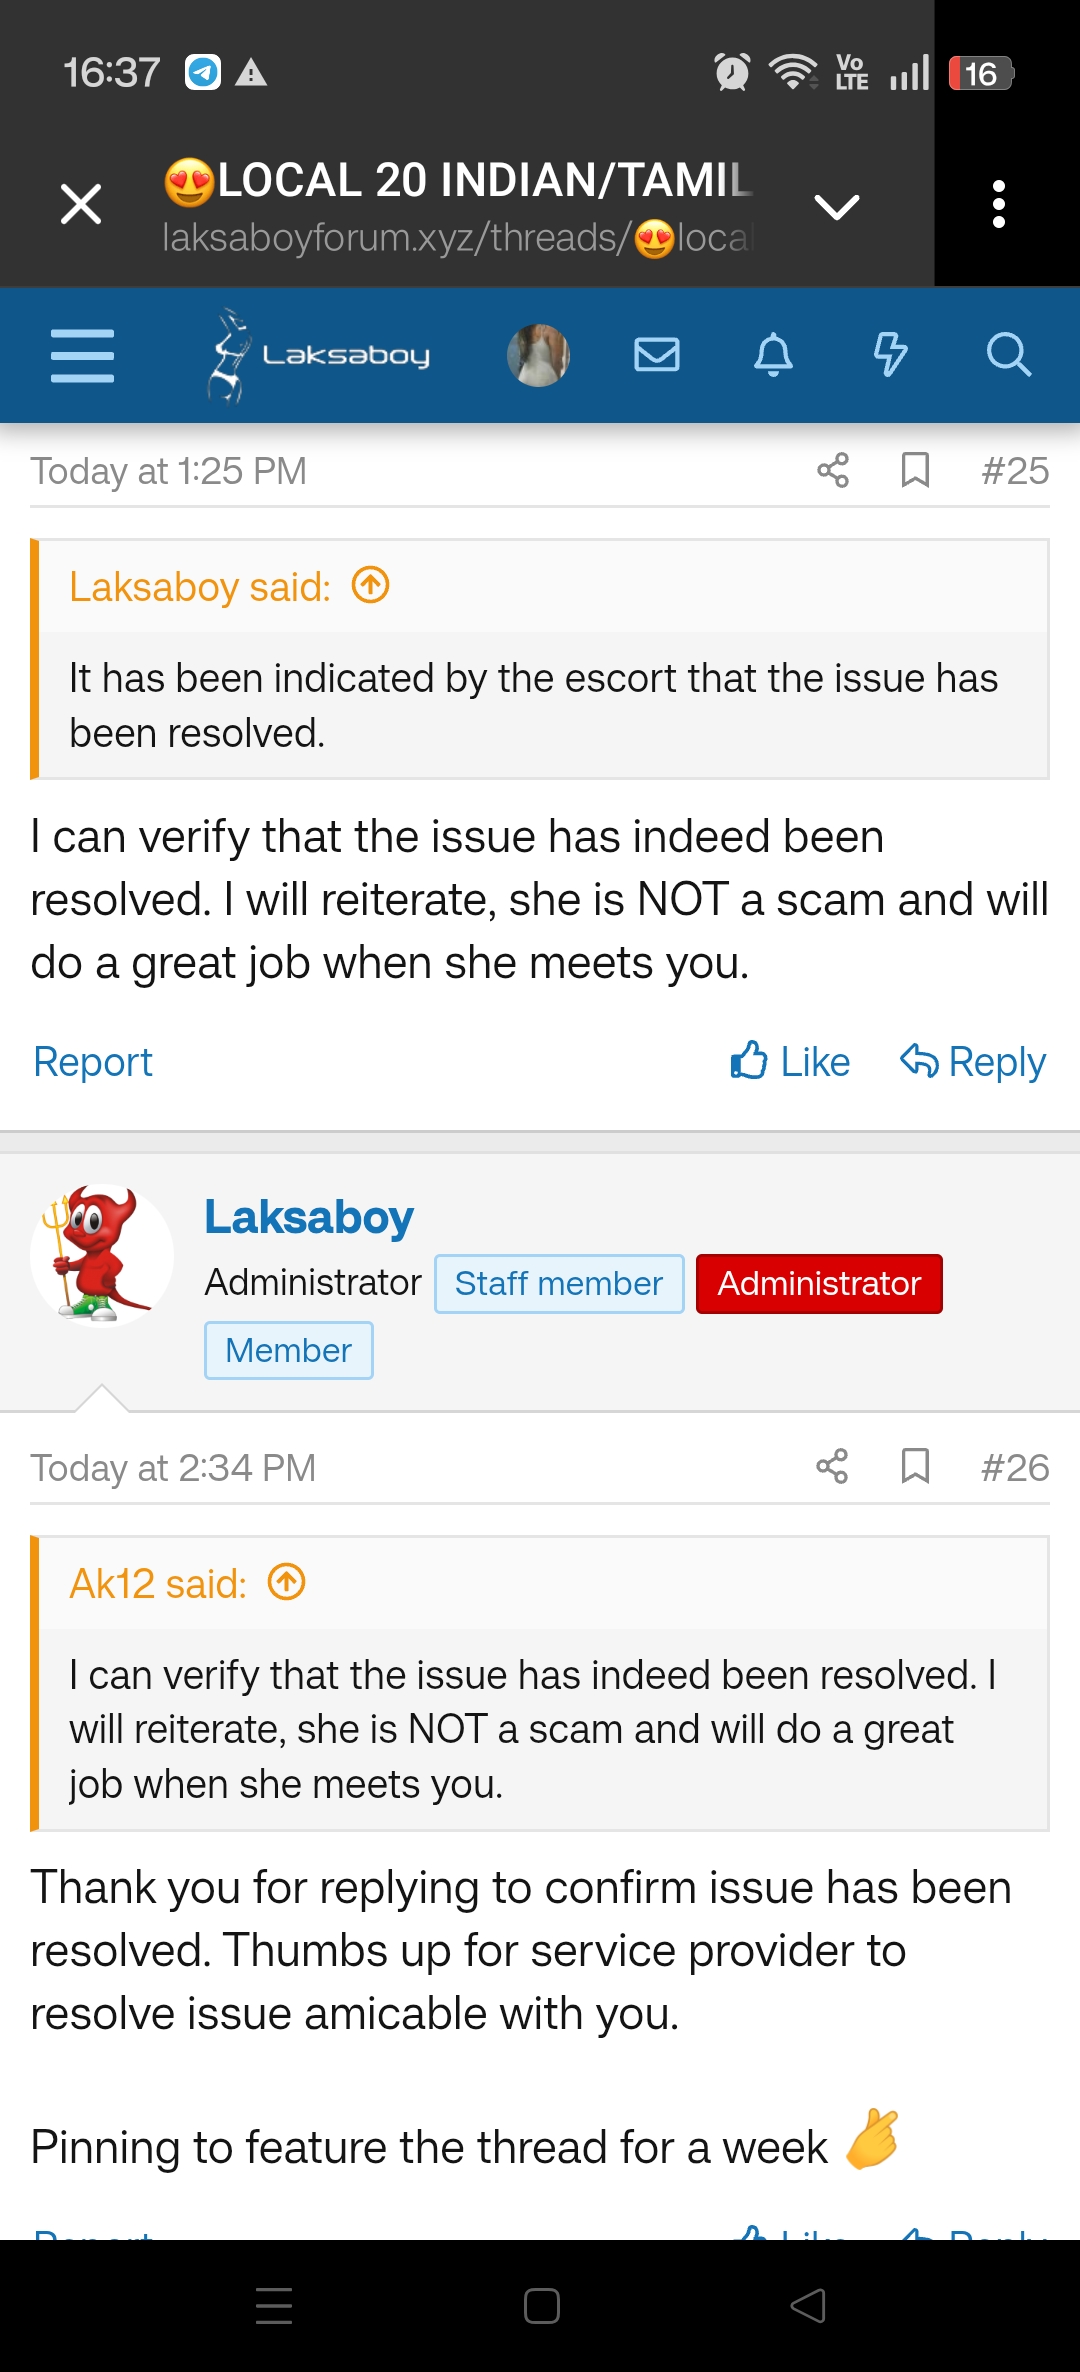Like post #25 by Ak12
Viewport: 1080px width, 2372px height.
pyautogui.click(x=790, y=1062)
